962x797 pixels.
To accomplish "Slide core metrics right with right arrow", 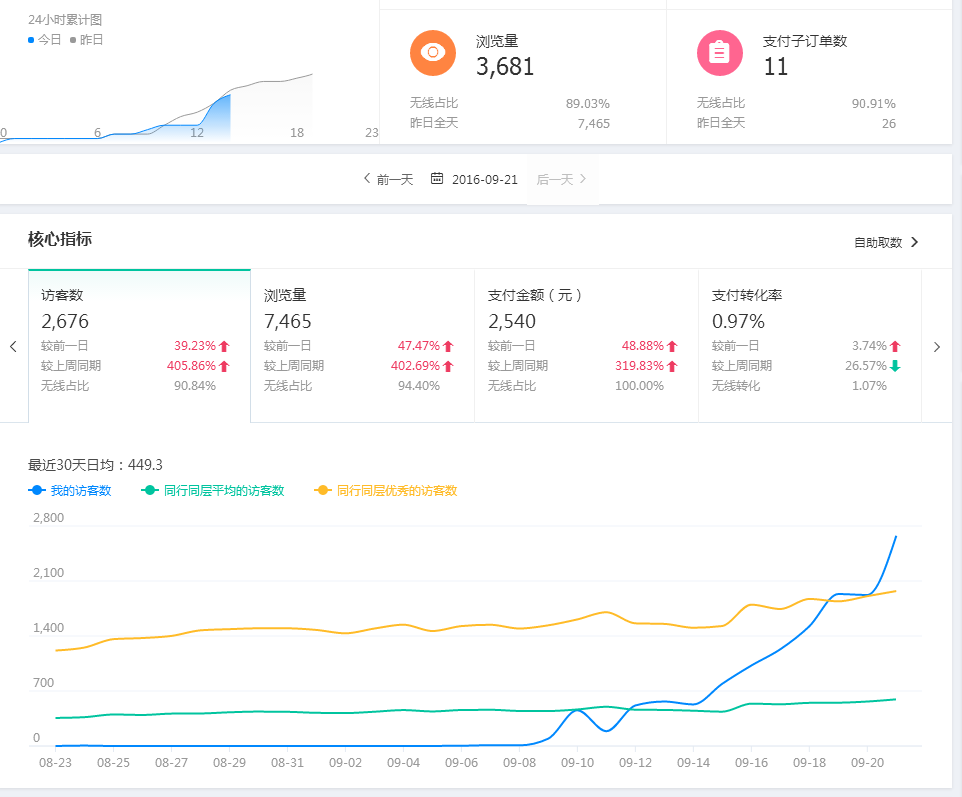I will (x=937, y=347).
